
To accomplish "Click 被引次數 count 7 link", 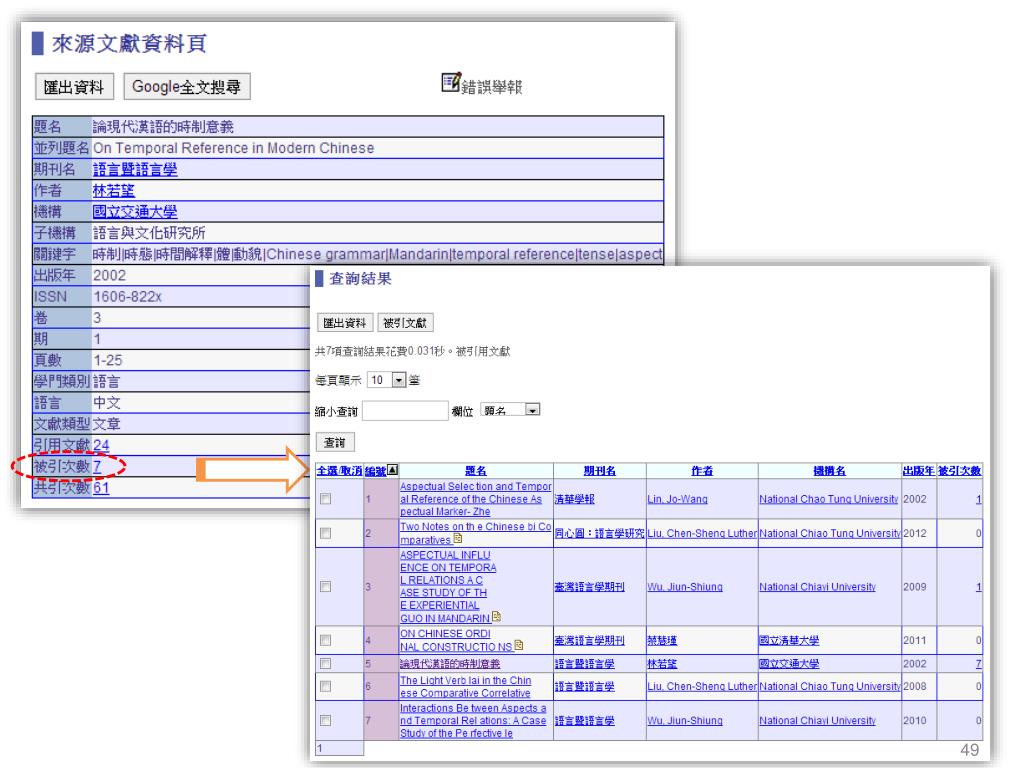I will click(x=97, y=466).
